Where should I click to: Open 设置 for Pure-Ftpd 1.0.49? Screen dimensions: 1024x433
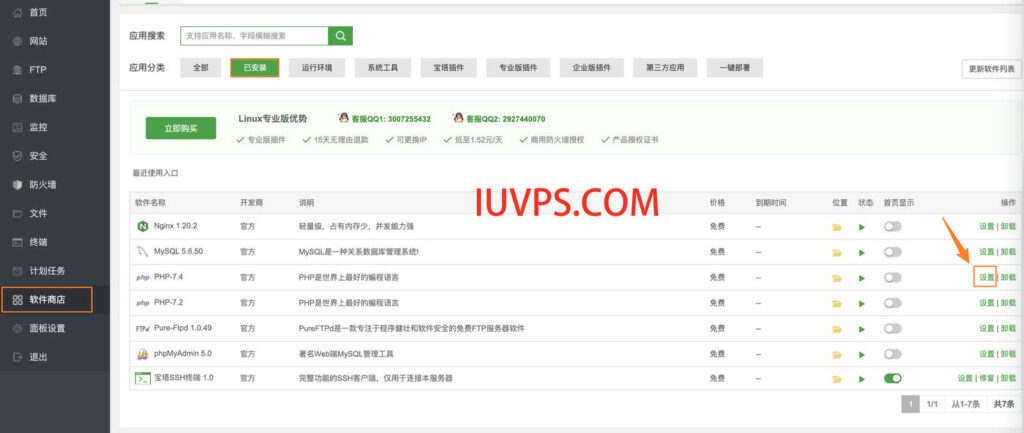tap(986, 329)
